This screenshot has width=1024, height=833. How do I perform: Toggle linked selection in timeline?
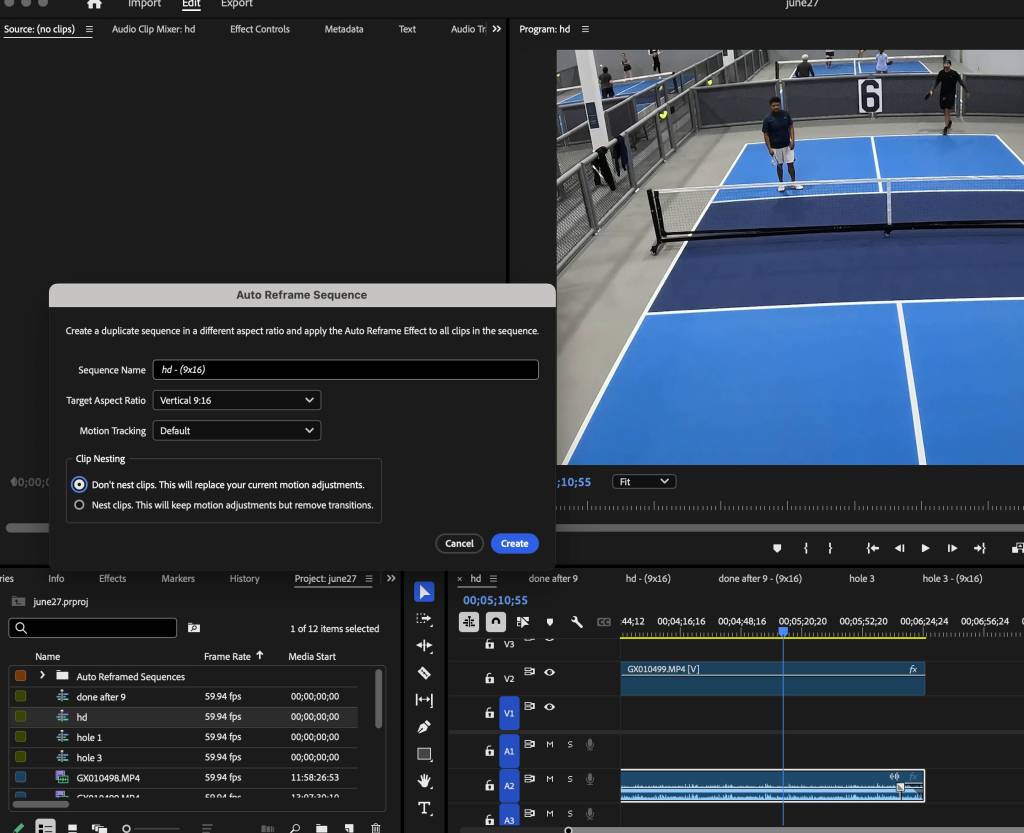point(522,621)
